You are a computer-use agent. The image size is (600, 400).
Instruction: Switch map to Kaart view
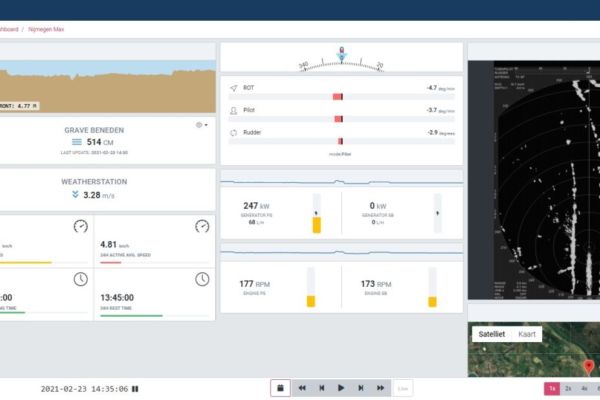[527, 334]
